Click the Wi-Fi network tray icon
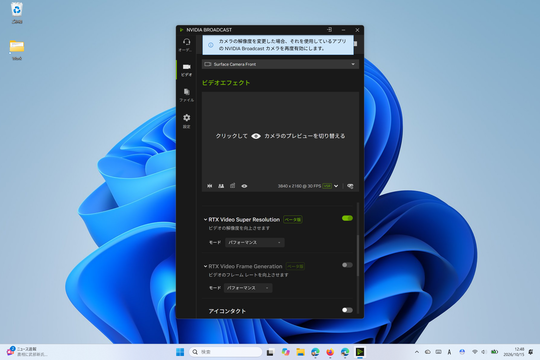540x360 pixels. pos(475,352)
